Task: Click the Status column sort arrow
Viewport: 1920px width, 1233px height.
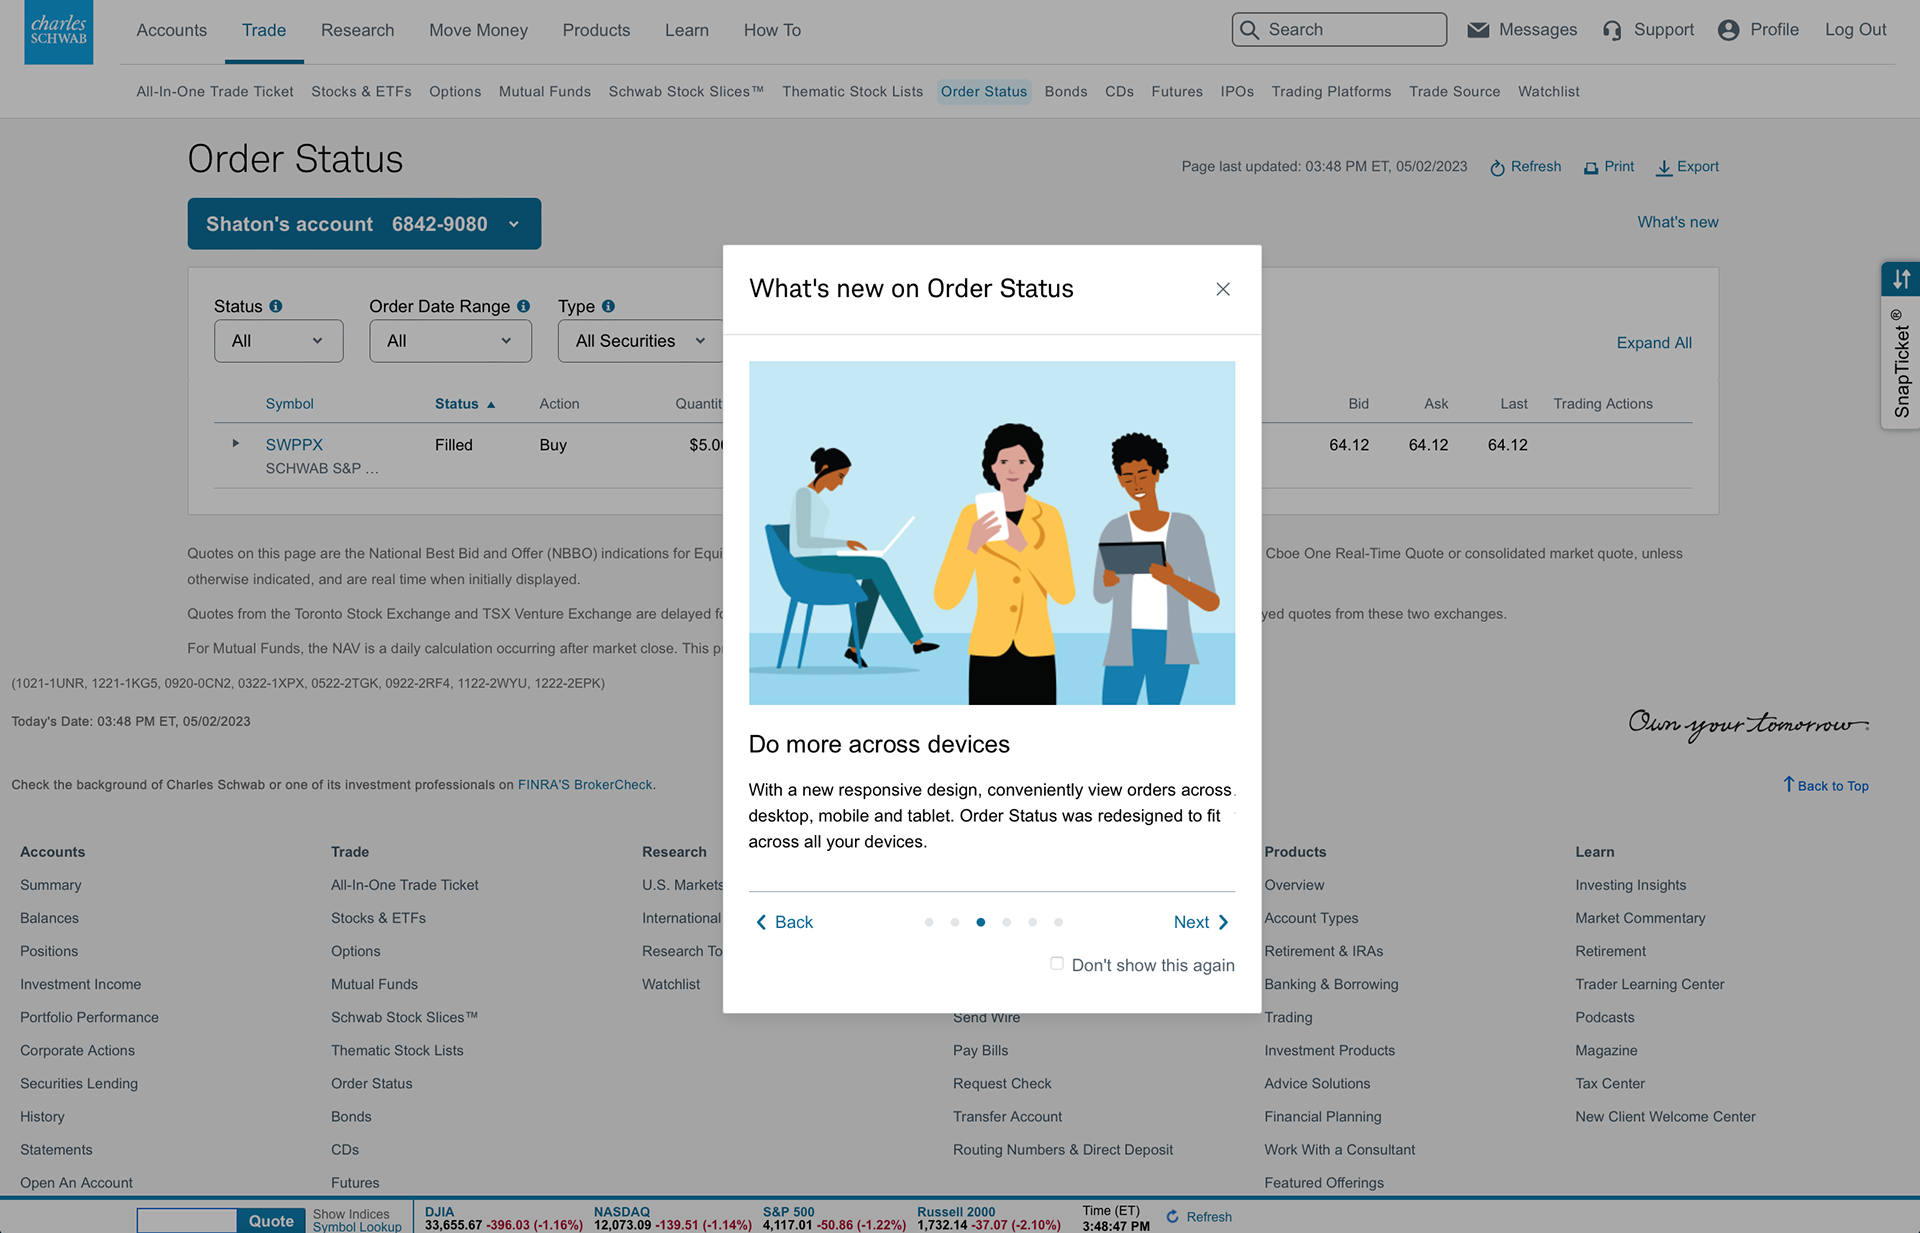Action: (x=491, y=405)
